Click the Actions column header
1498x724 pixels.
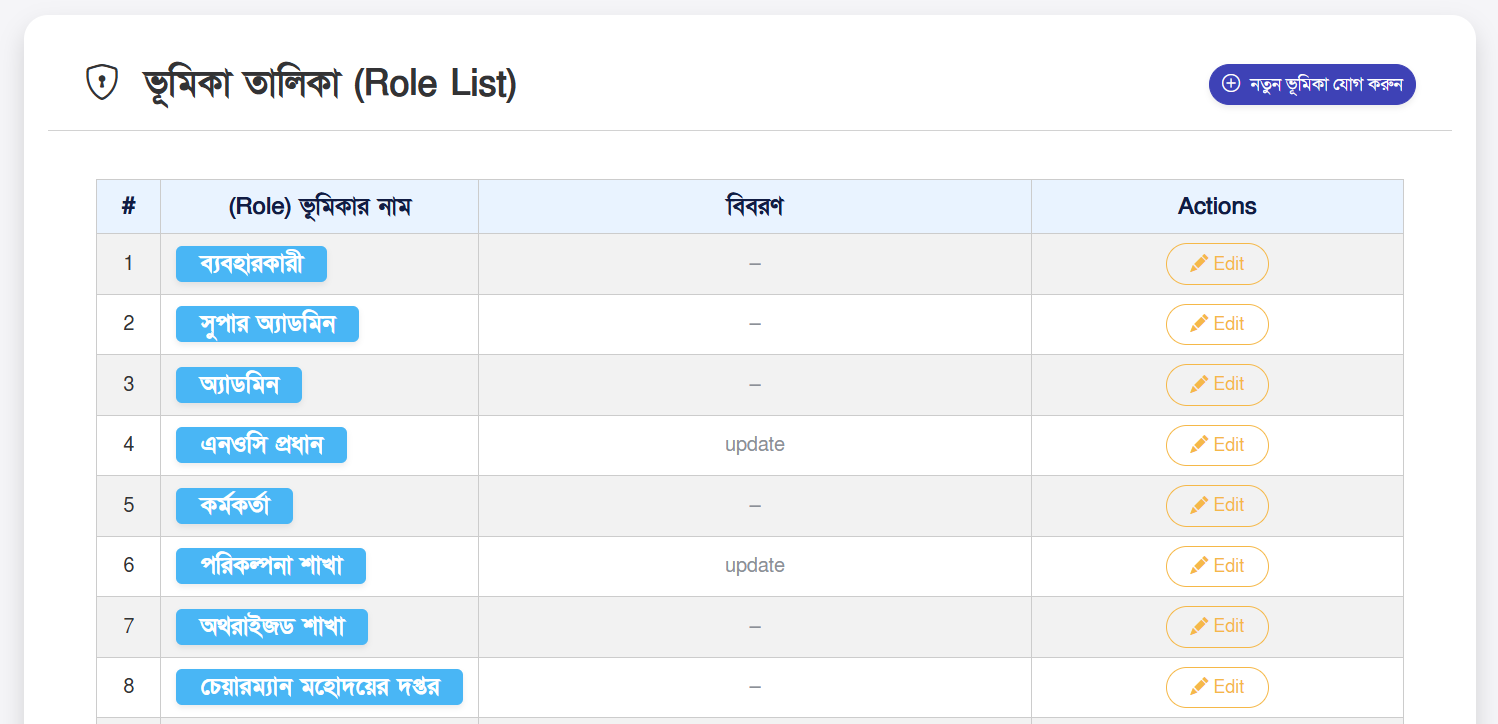point(1217,206)
